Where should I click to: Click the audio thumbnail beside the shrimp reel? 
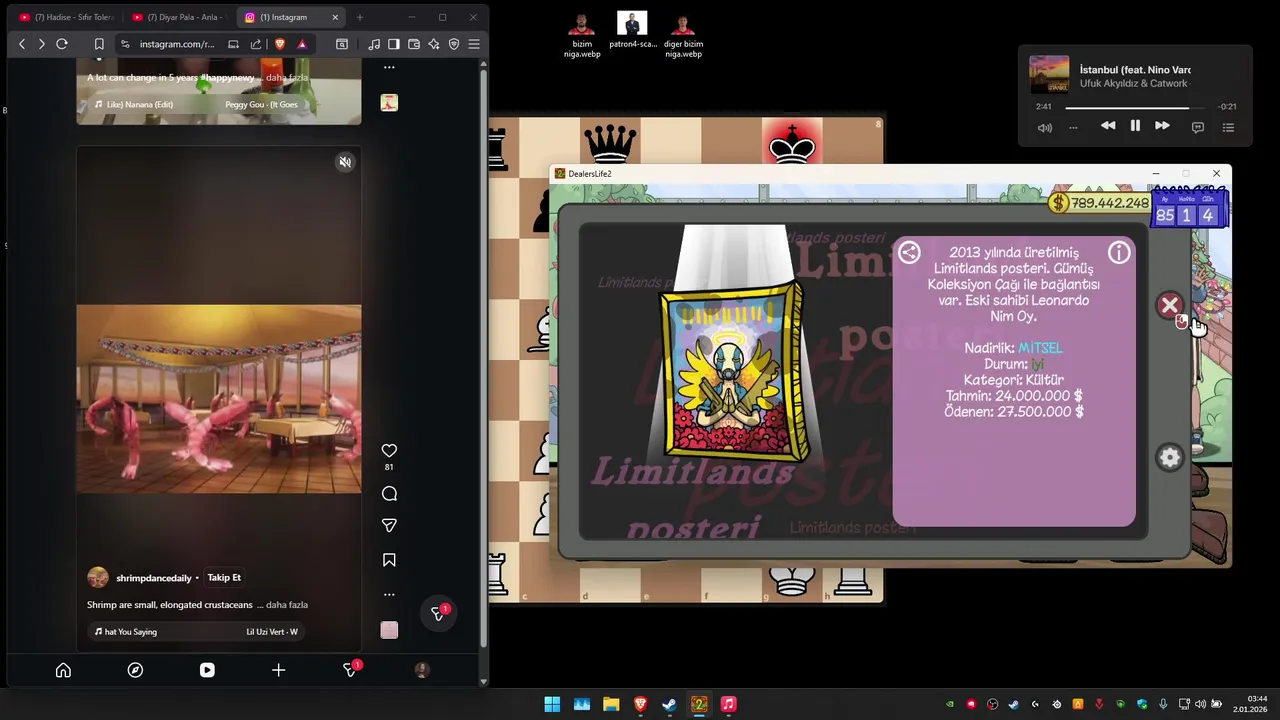tap(389, 630)
